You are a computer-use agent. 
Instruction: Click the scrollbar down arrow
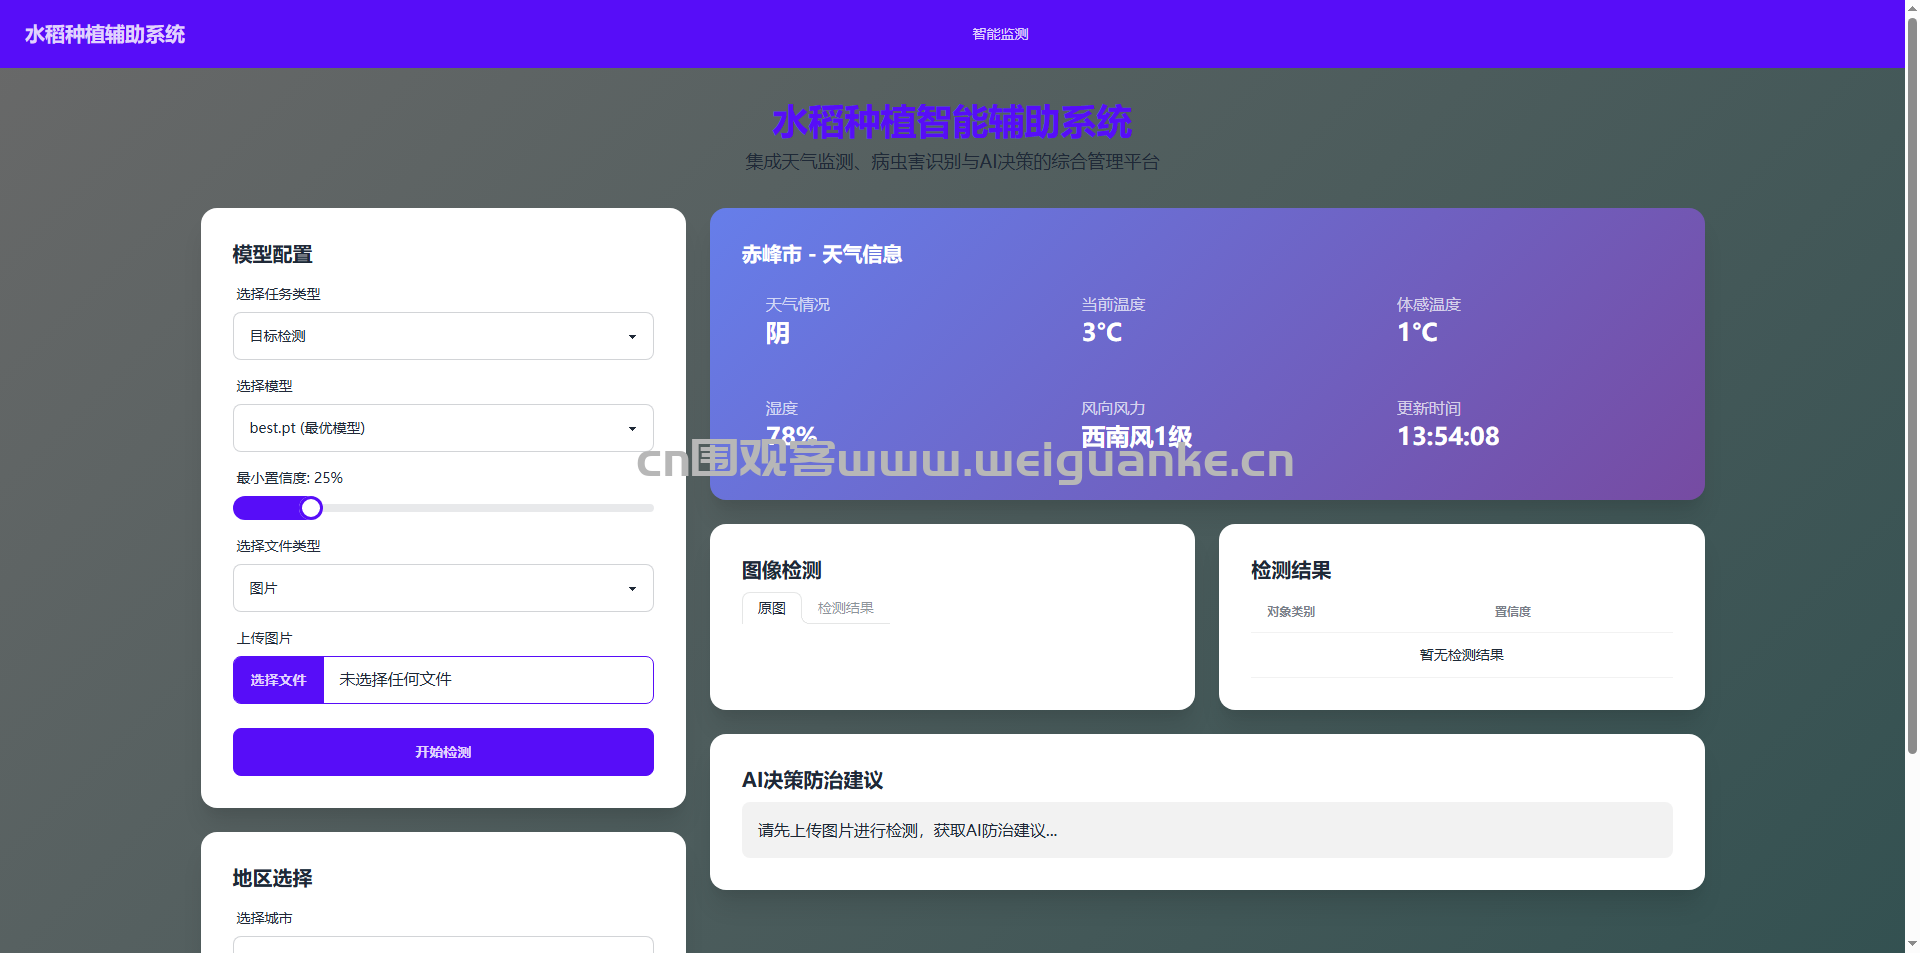pos(1912,943)
